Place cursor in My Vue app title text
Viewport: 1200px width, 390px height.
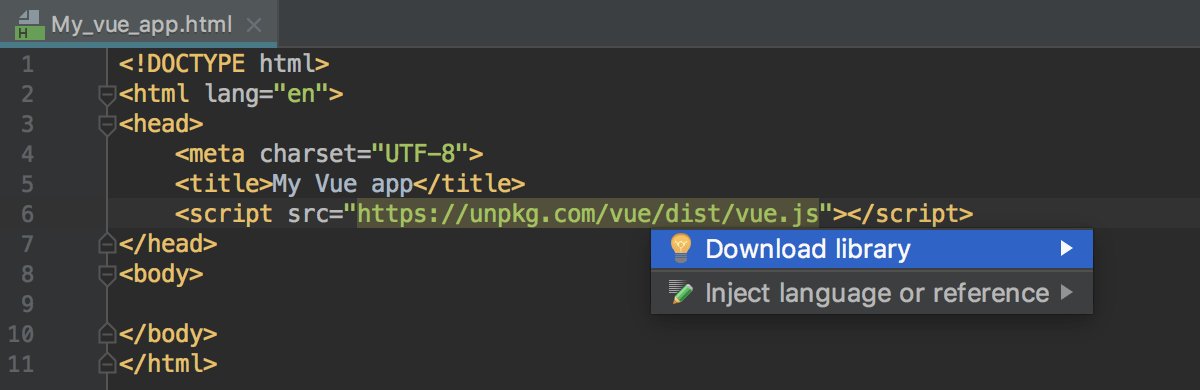[343, 184]
